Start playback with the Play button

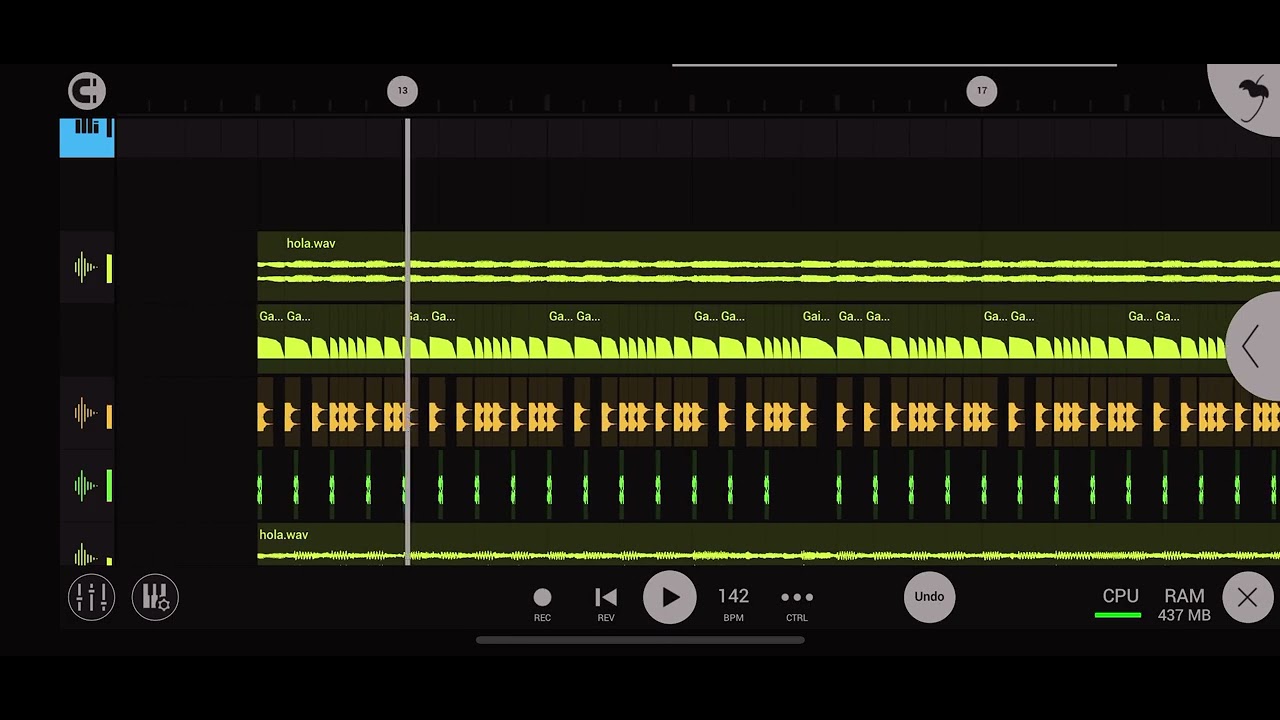click(x=669, y=598)
